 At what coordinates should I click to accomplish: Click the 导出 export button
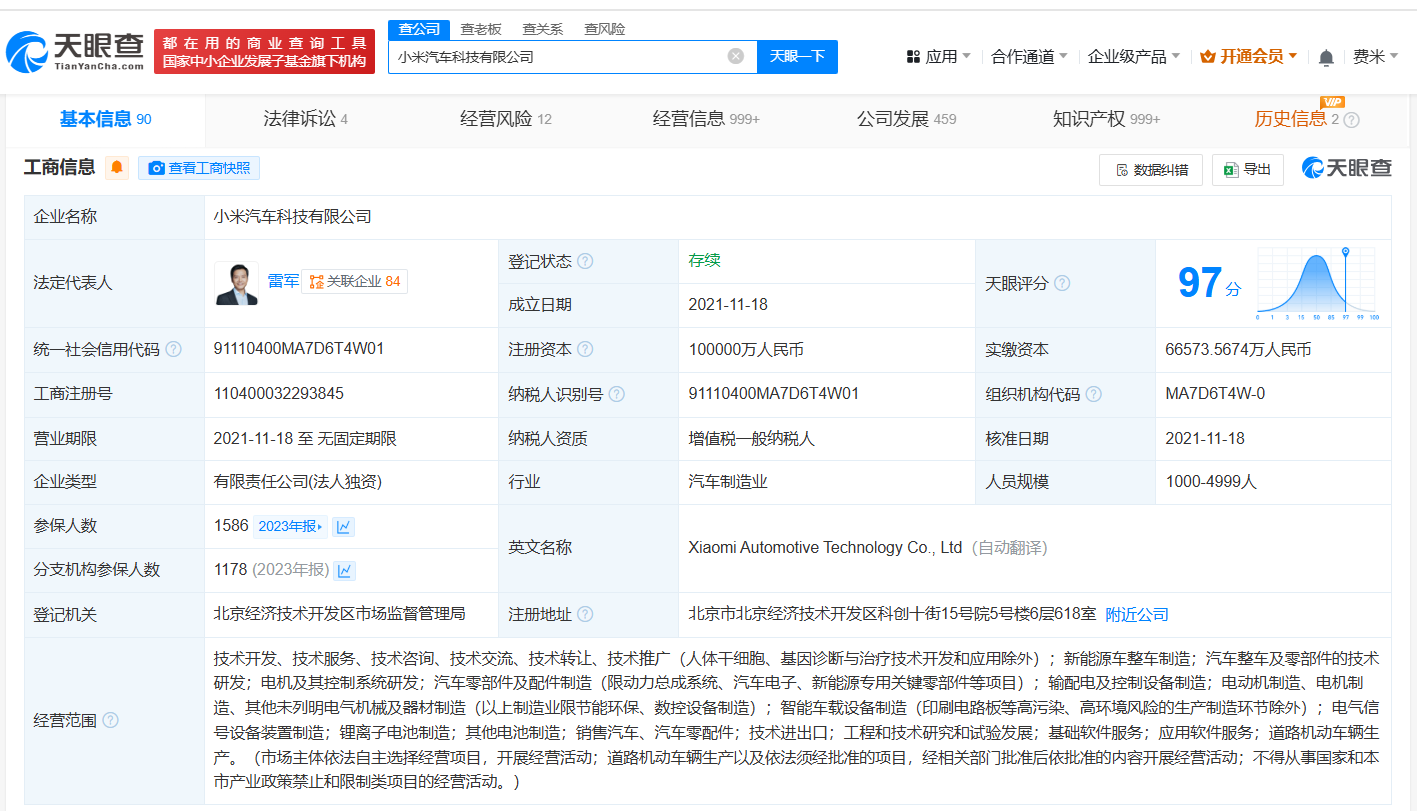1247,170
